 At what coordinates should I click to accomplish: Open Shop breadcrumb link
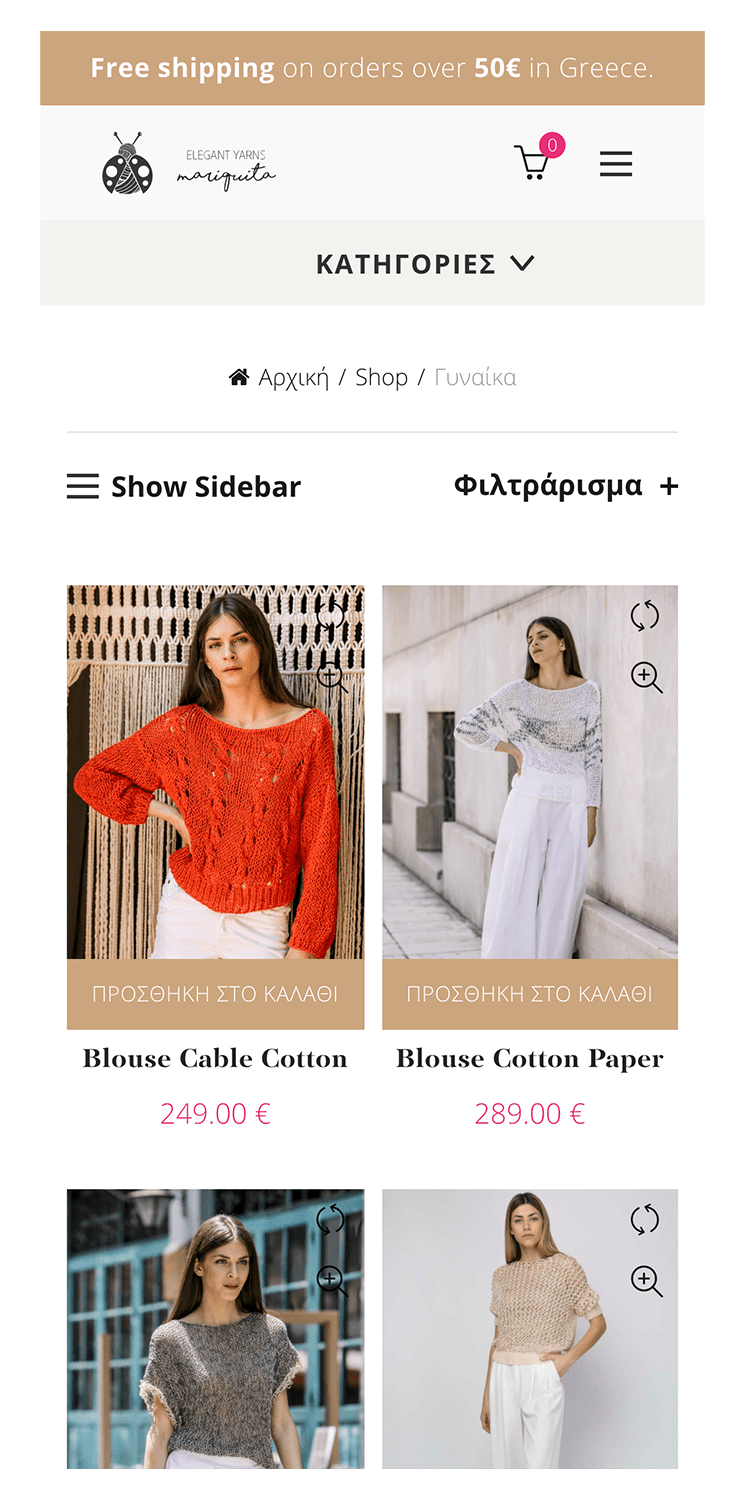pyautogui.click(x=381, y=377)
